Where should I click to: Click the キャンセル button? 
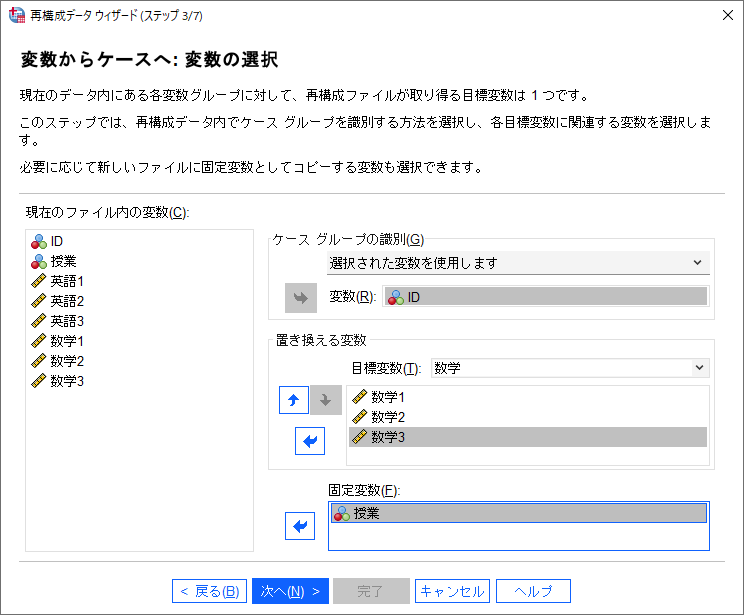tap(452, 591)
